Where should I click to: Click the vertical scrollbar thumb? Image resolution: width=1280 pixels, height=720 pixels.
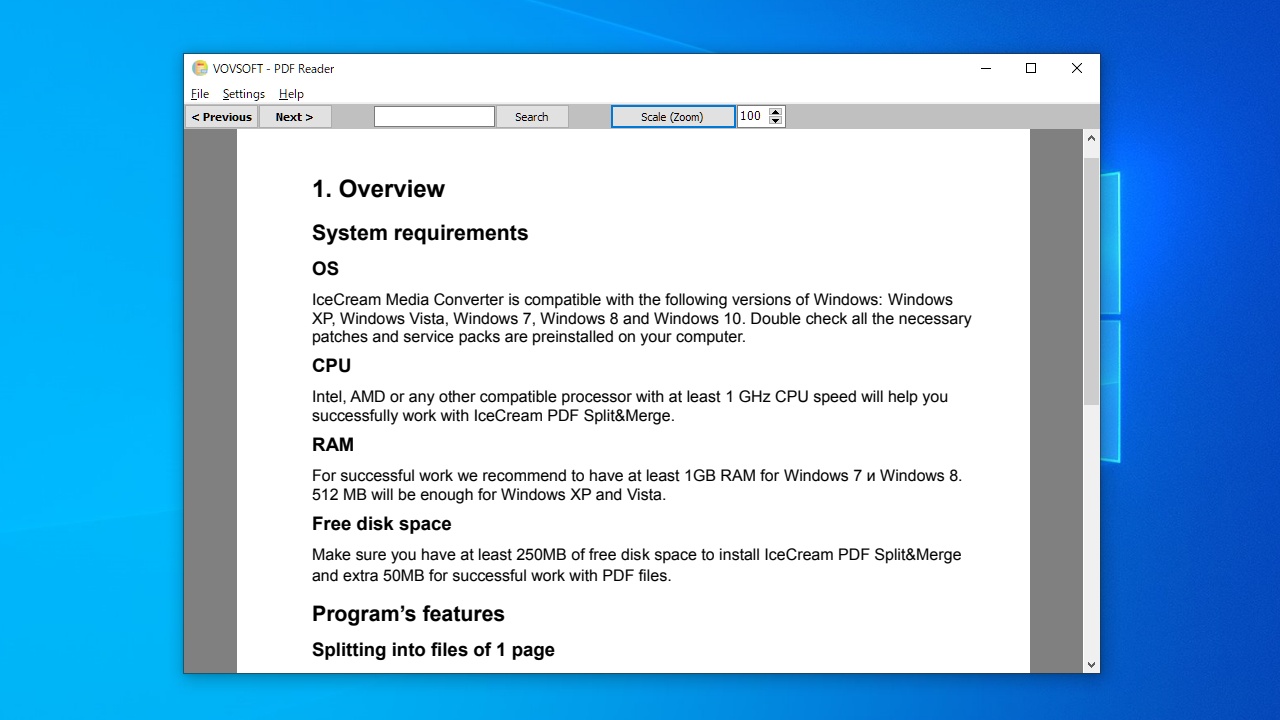(1091, 281)
